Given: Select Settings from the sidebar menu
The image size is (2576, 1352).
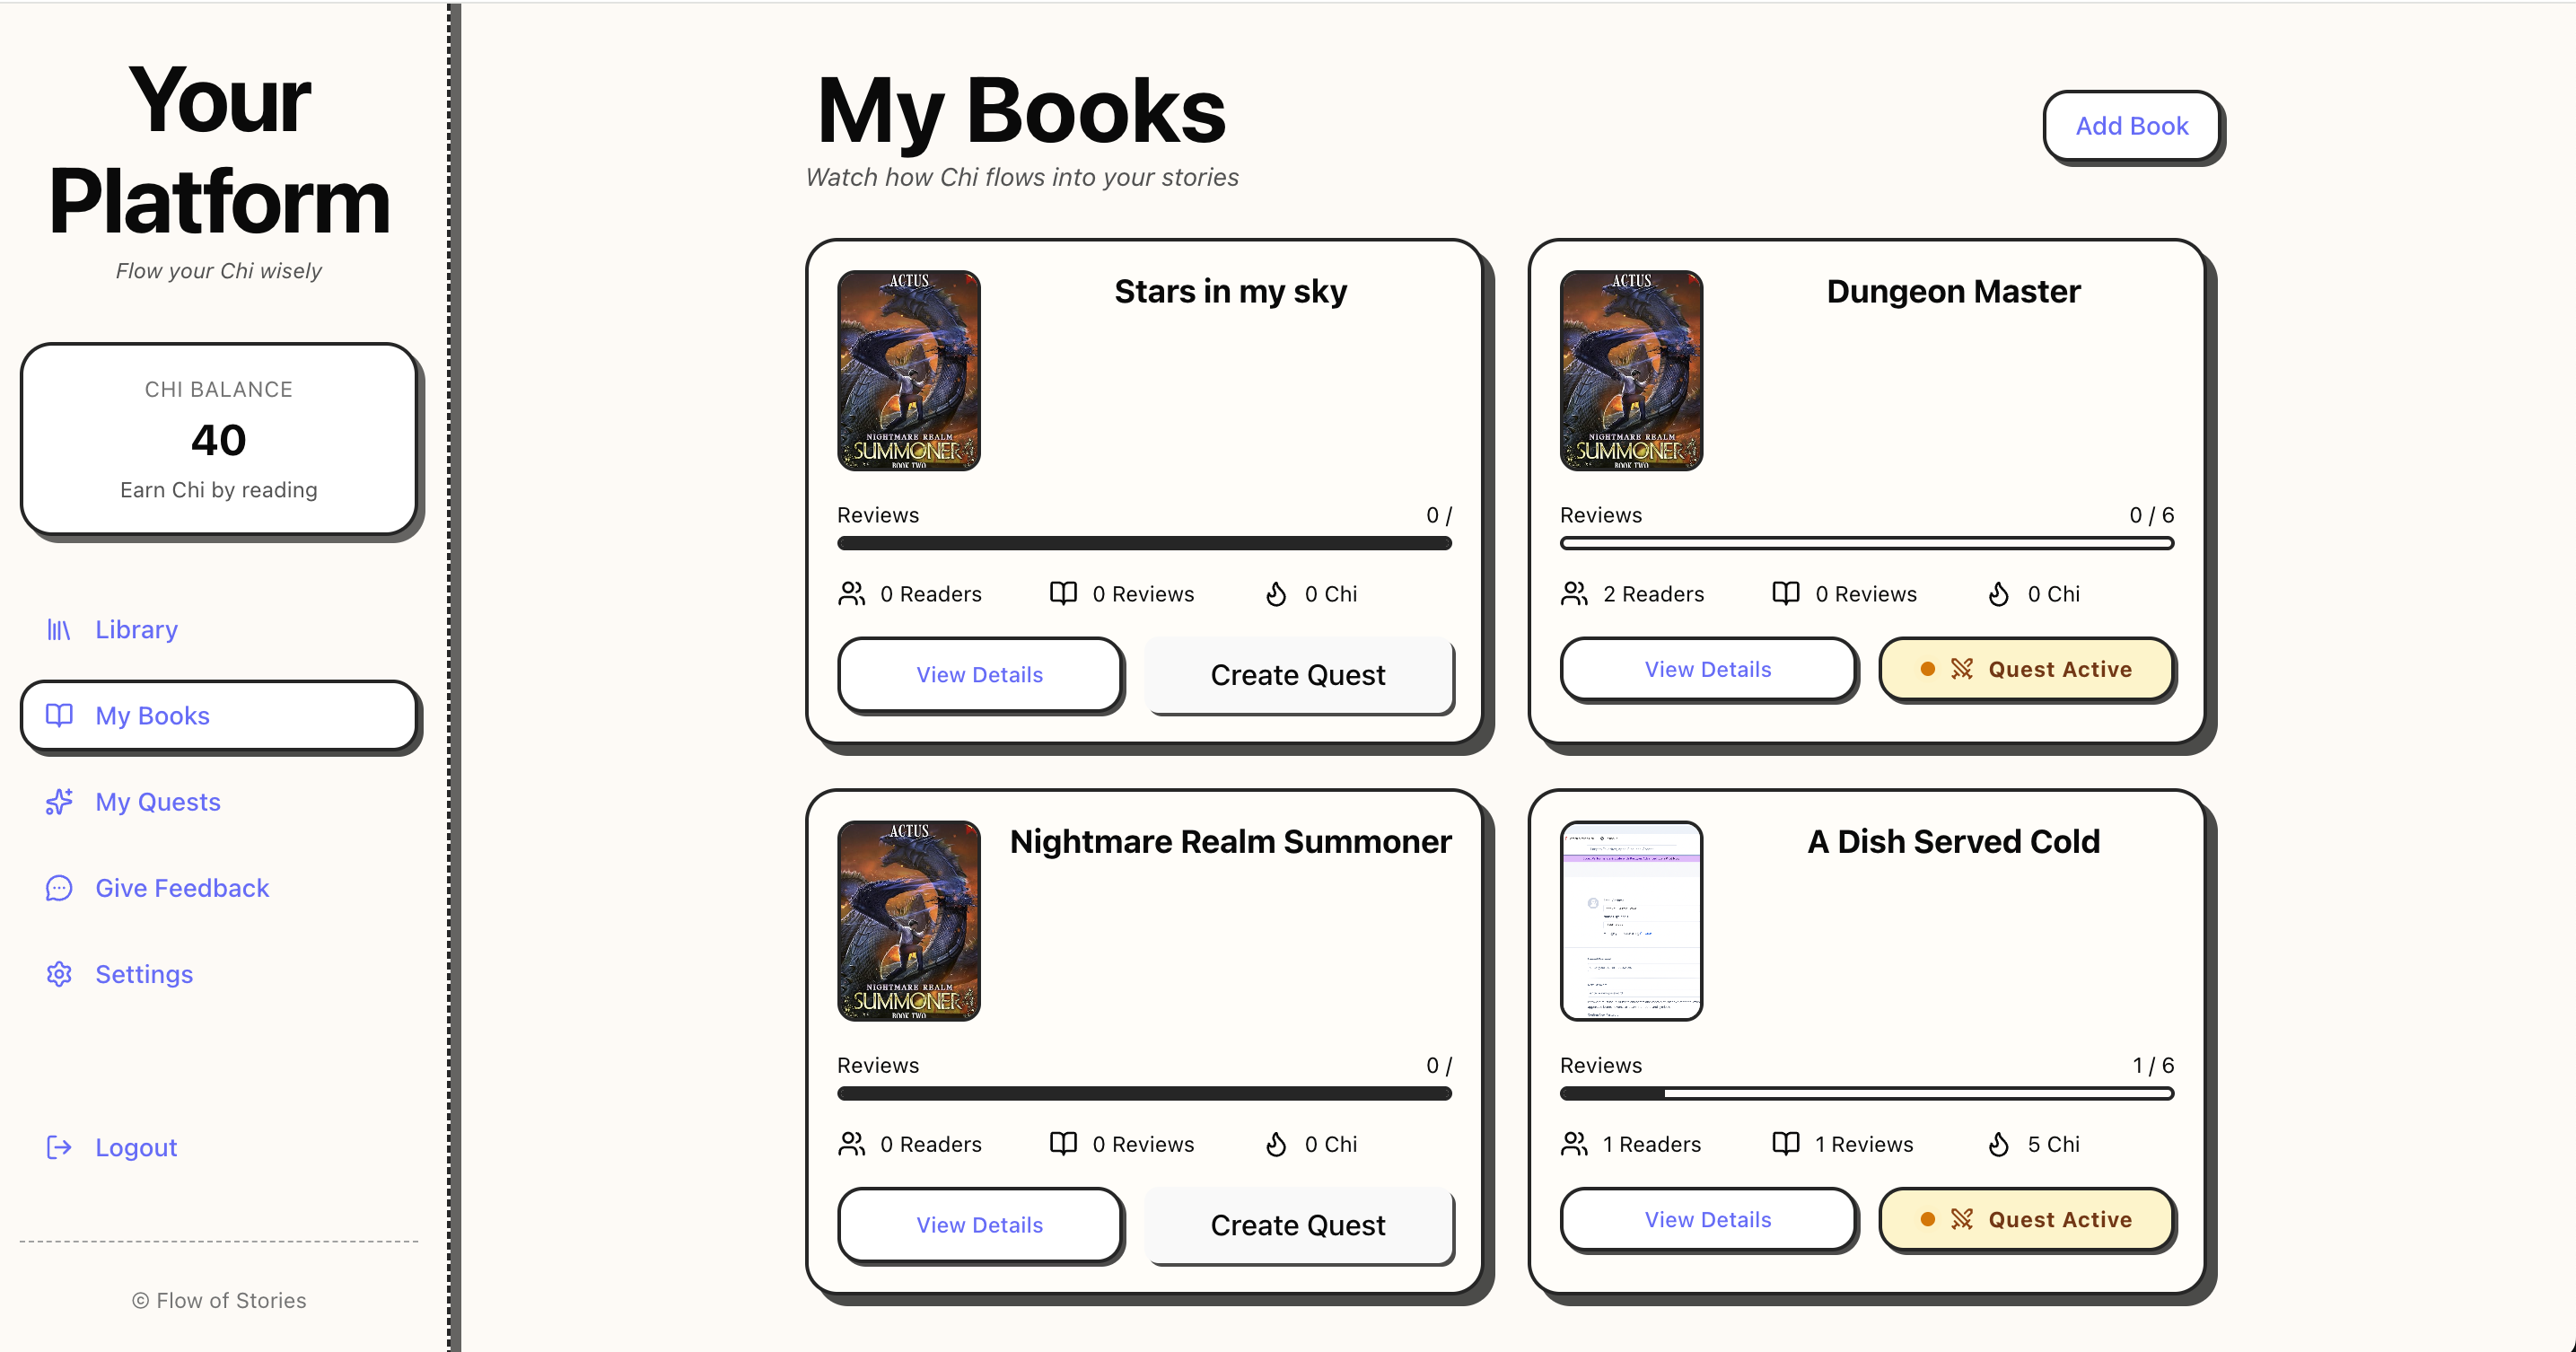Looking at the screenshot, I should click(144, 973).
